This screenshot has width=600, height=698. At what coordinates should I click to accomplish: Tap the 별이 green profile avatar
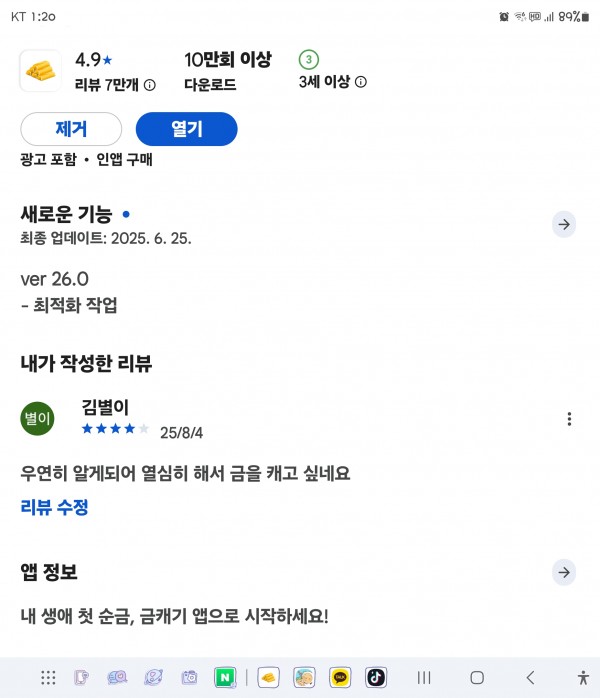tap(37, 418)
